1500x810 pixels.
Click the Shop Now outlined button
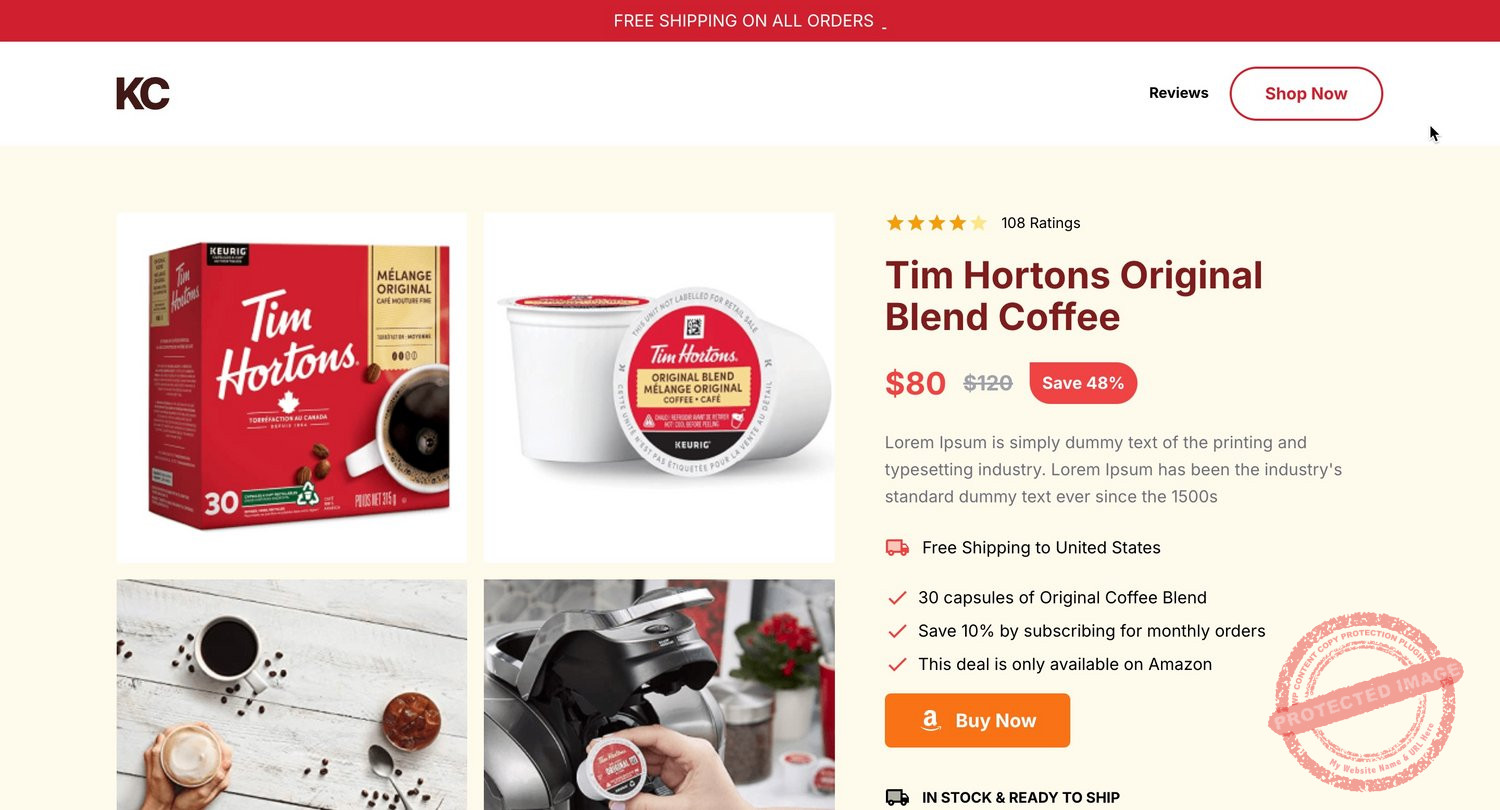(x=1306, y=94)
